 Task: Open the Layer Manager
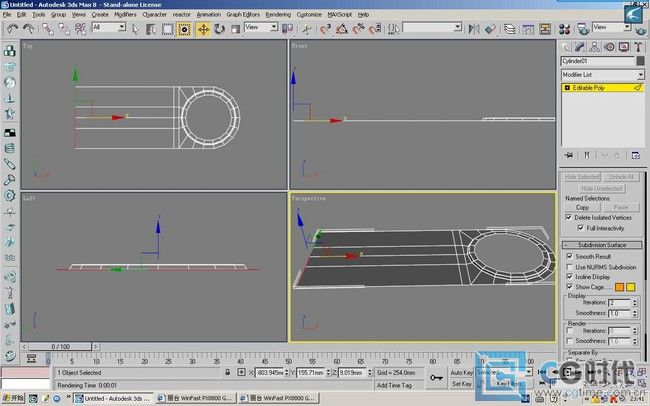pos(509,29)
